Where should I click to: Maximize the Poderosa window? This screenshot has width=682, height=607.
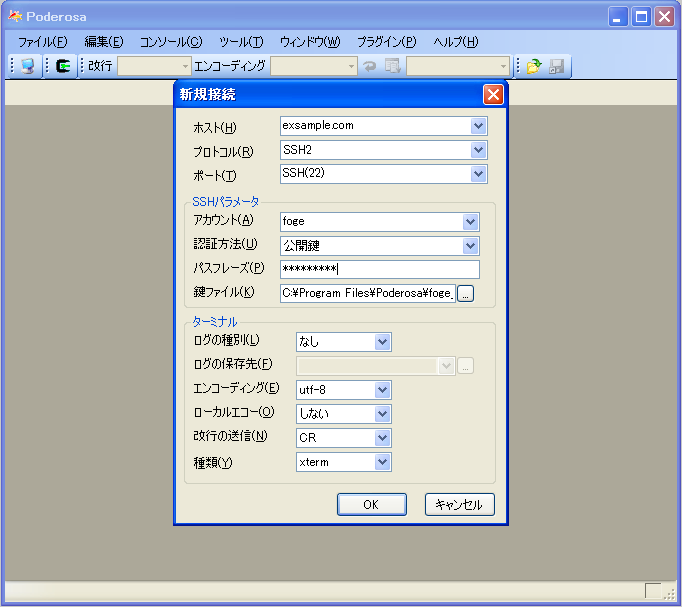coord(641,17)
